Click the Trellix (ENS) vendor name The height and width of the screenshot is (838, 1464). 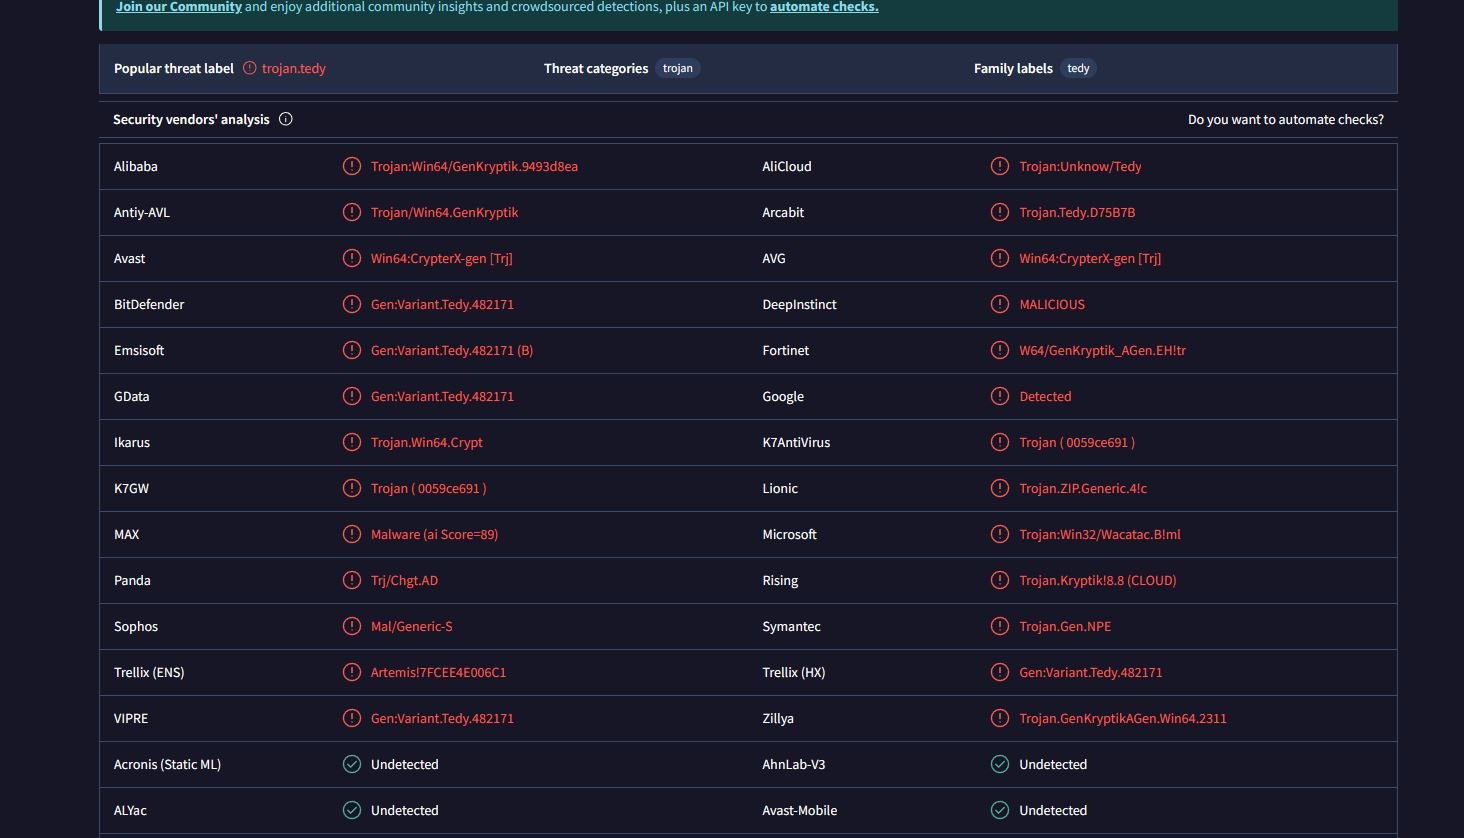[x=149, y=672]
